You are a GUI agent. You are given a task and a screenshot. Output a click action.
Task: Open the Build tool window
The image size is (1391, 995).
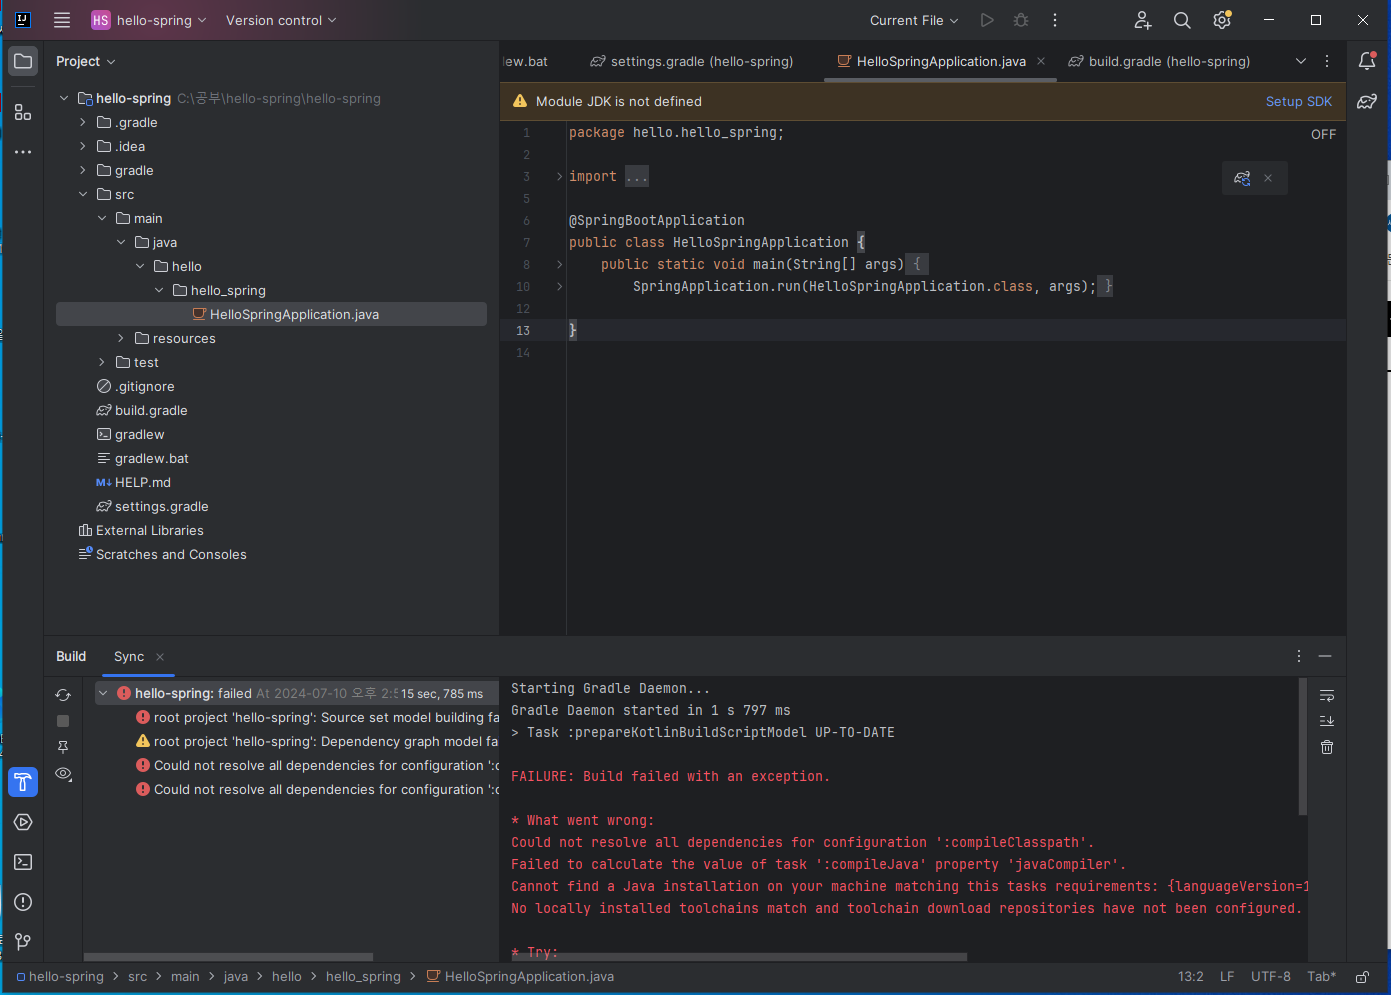tap(23, 782)
